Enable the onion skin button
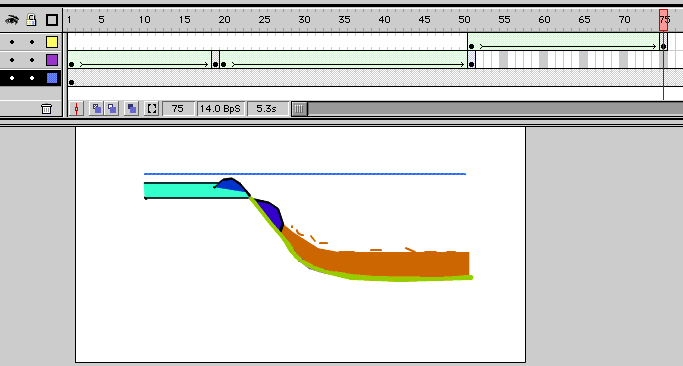Viewport: 683px width, 366px height. pyautogui.click(x=96, y=108)
